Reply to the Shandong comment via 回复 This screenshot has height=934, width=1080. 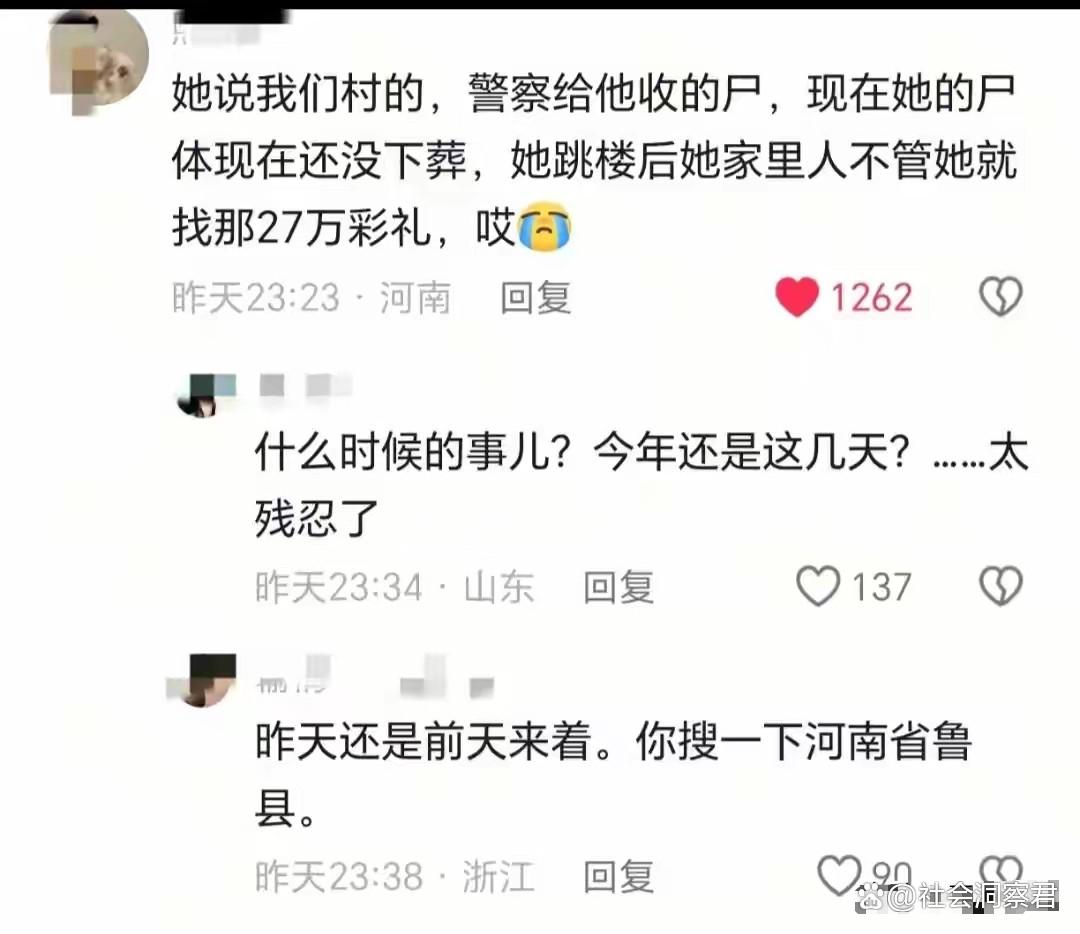pyautogui.click(x=619, y=587)
